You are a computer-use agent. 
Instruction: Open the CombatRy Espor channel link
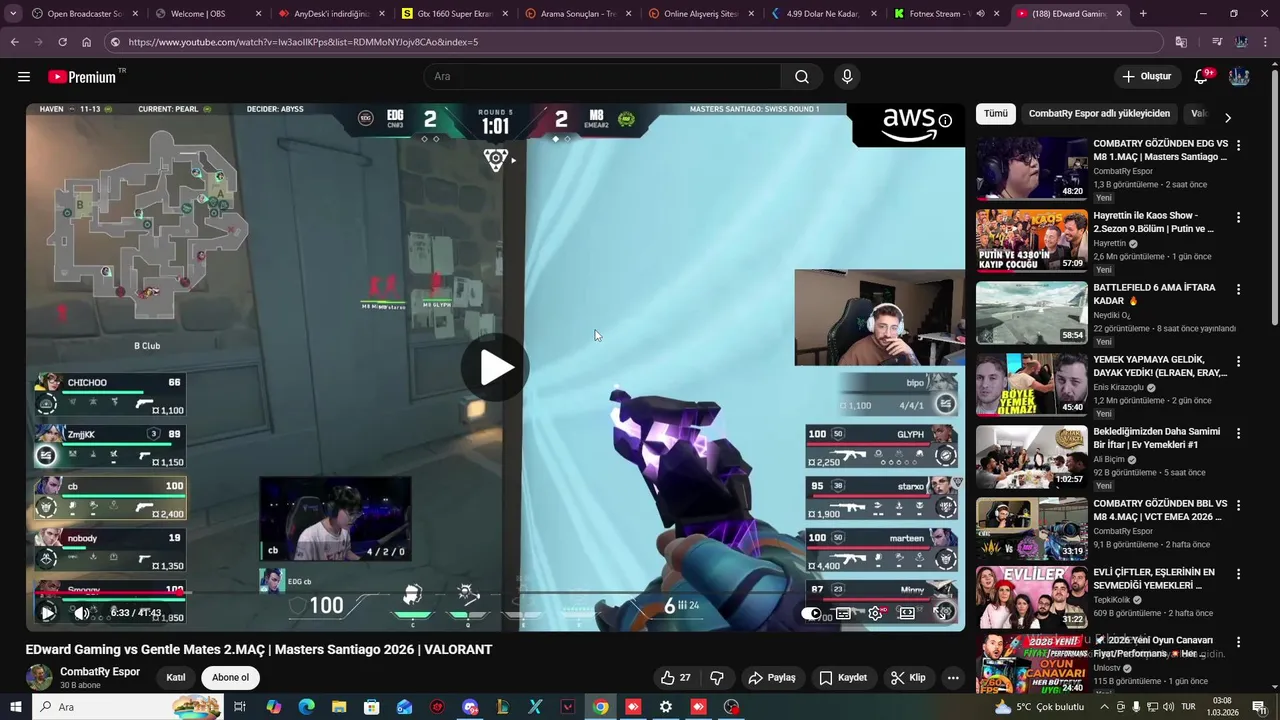(100, 672)
